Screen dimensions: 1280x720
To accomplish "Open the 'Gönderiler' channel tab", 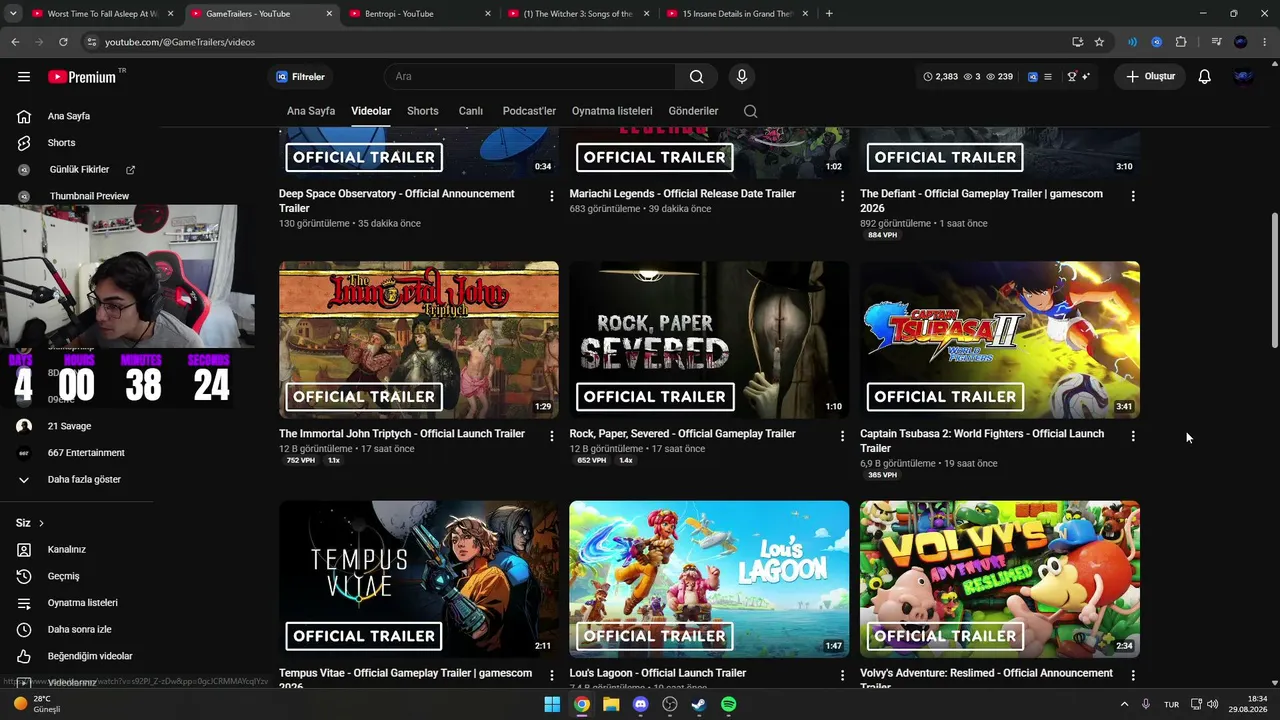I will click(x=693, y=111).
